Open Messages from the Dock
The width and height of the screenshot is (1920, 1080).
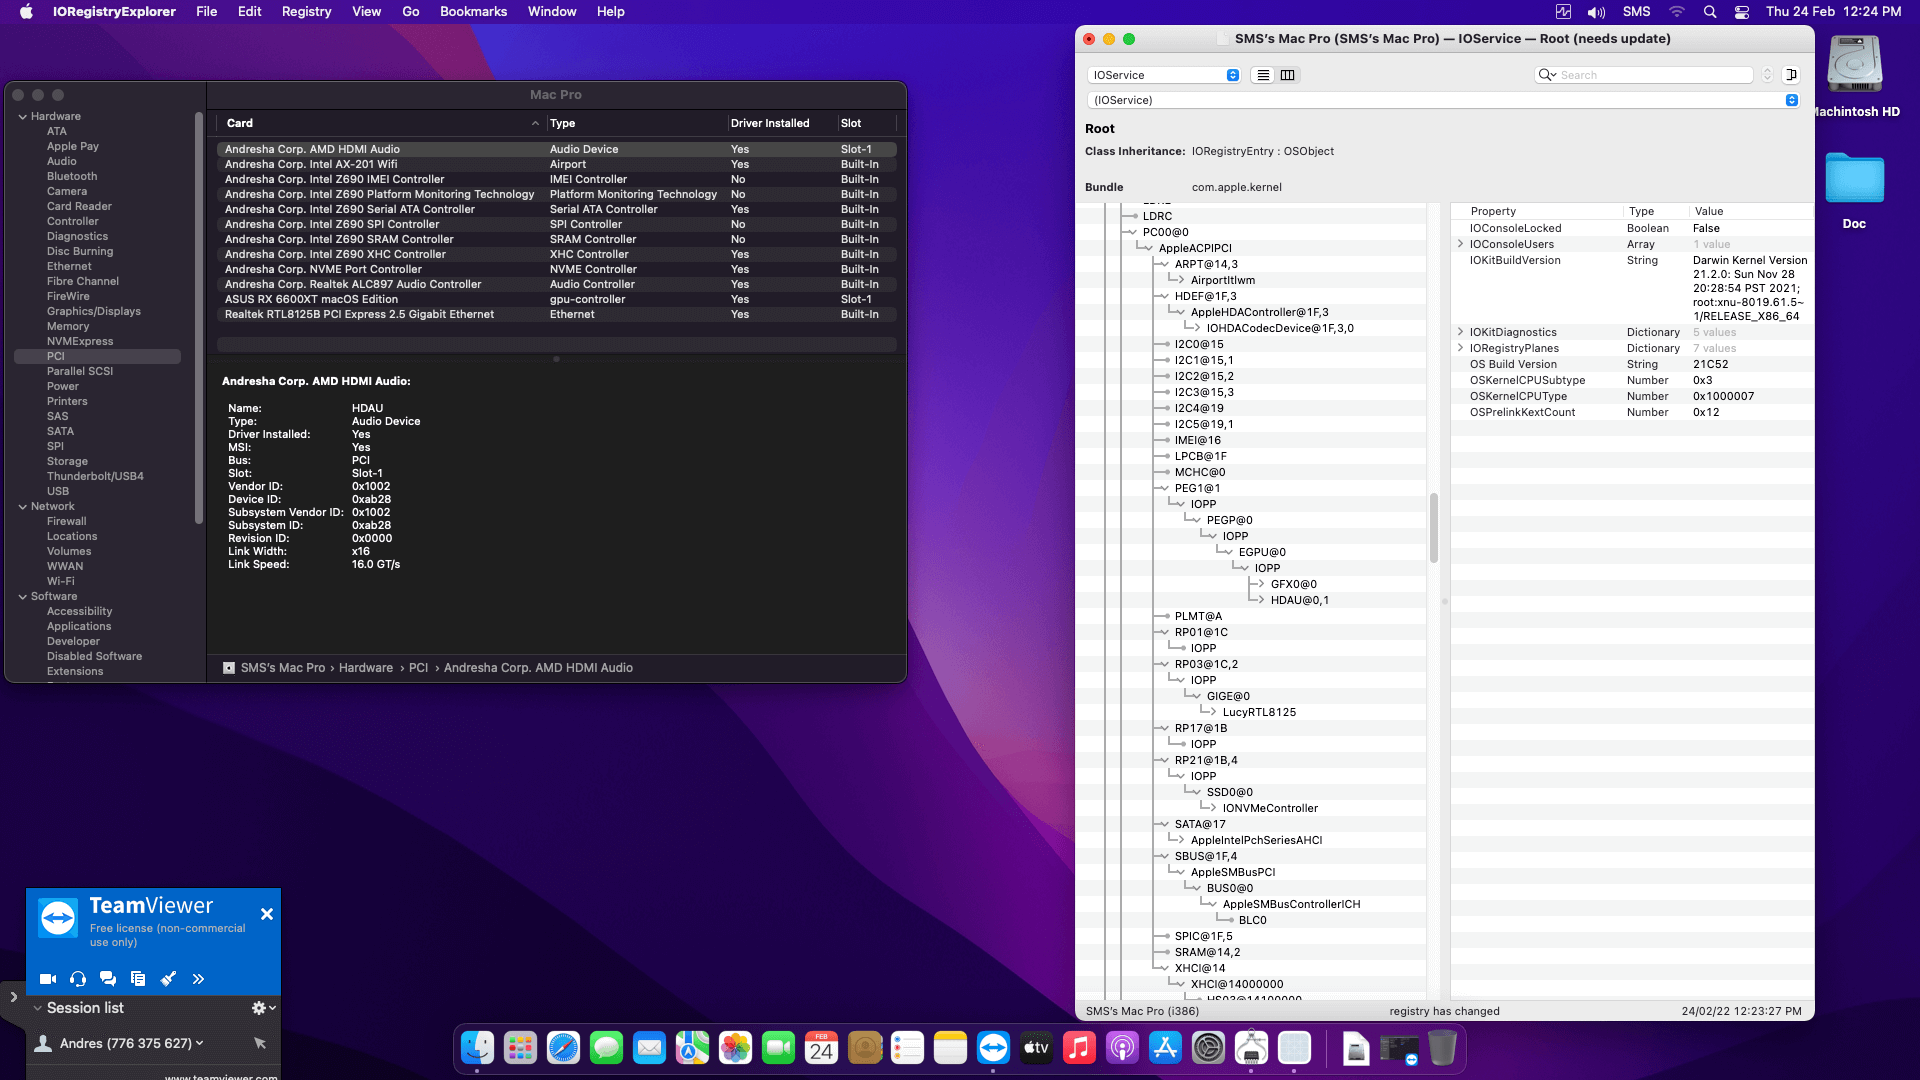click(x=606, y=1048)
